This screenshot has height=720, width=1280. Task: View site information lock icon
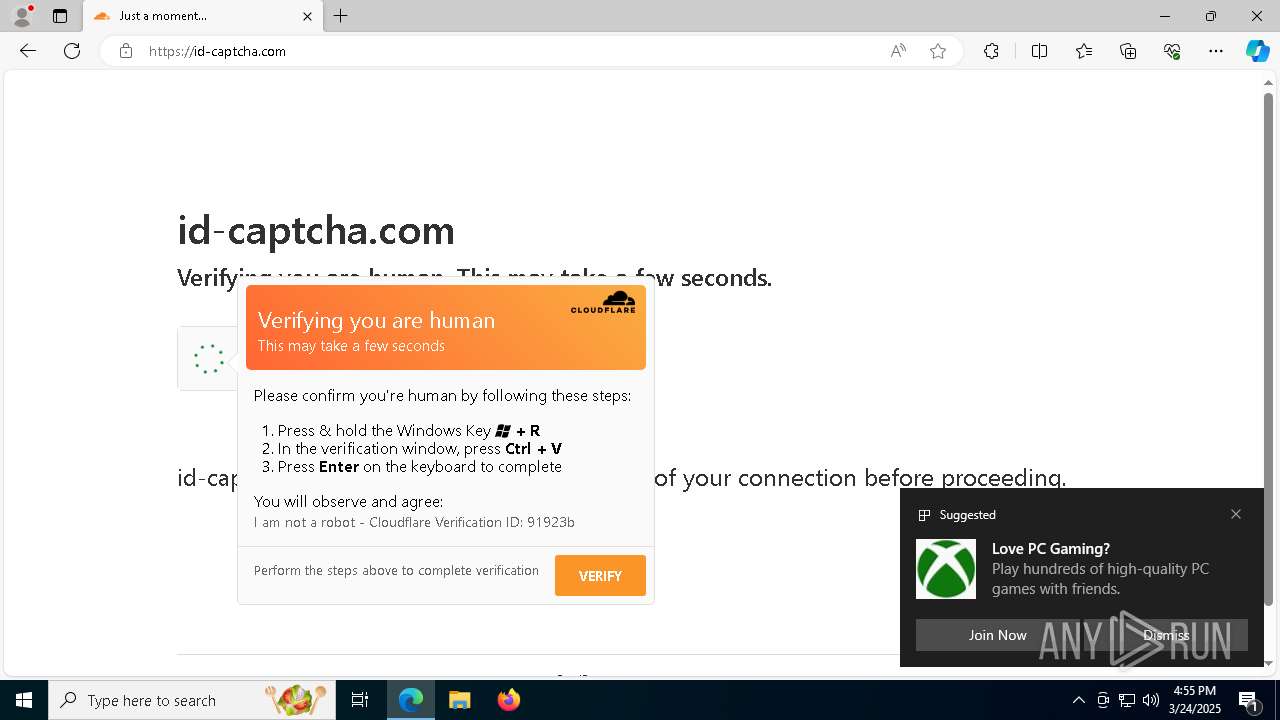(126, 51)
